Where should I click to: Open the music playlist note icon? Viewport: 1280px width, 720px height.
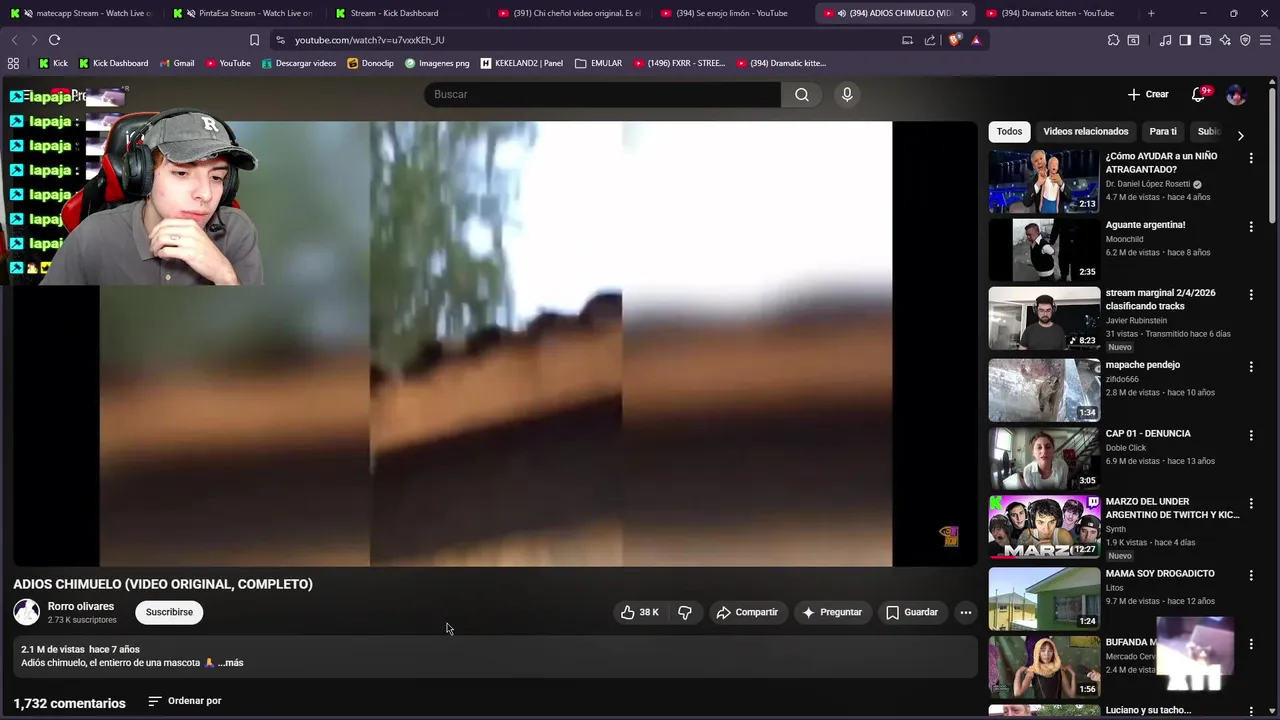tap(1165, 40)
